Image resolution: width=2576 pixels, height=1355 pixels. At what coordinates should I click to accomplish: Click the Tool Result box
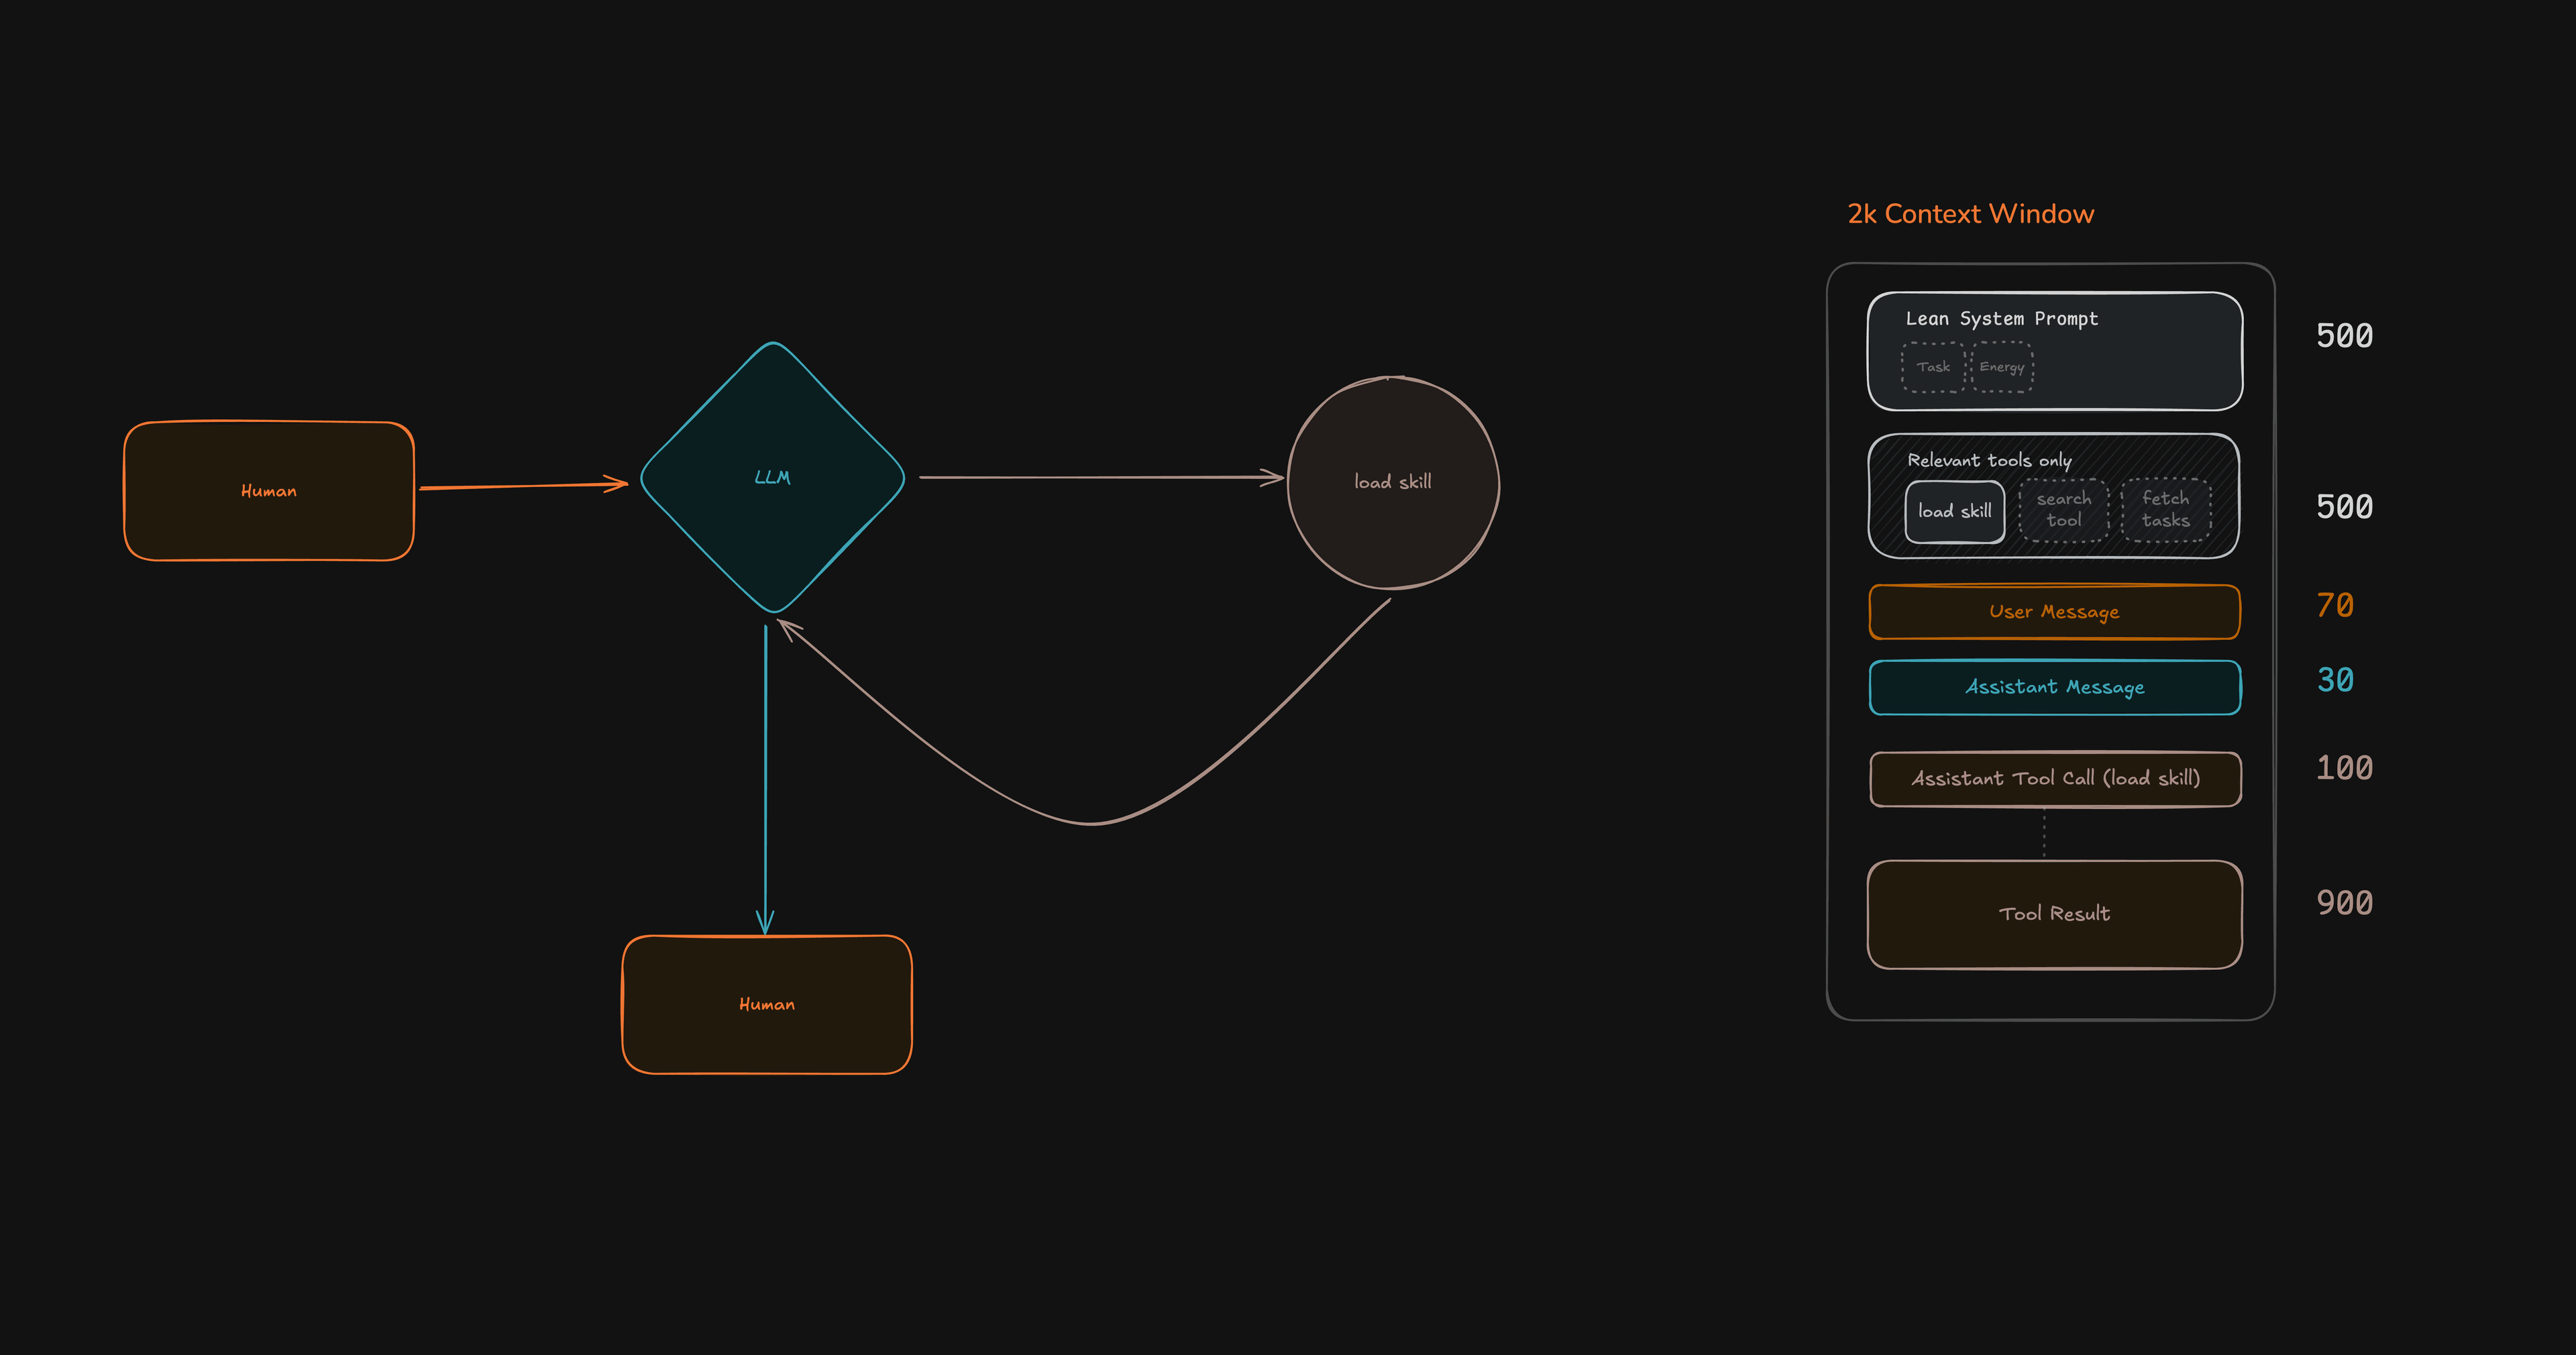tap(2055, 914)
